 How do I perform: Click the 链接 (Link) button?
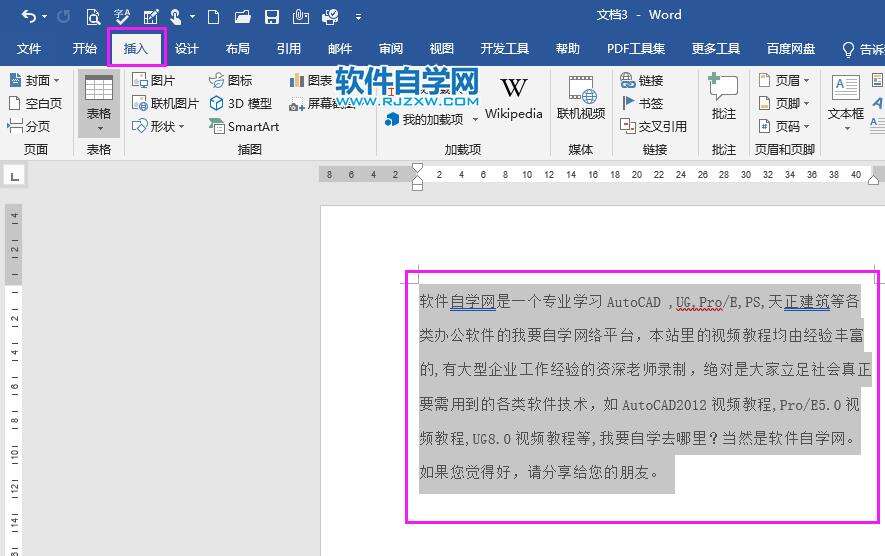(642, 80)
